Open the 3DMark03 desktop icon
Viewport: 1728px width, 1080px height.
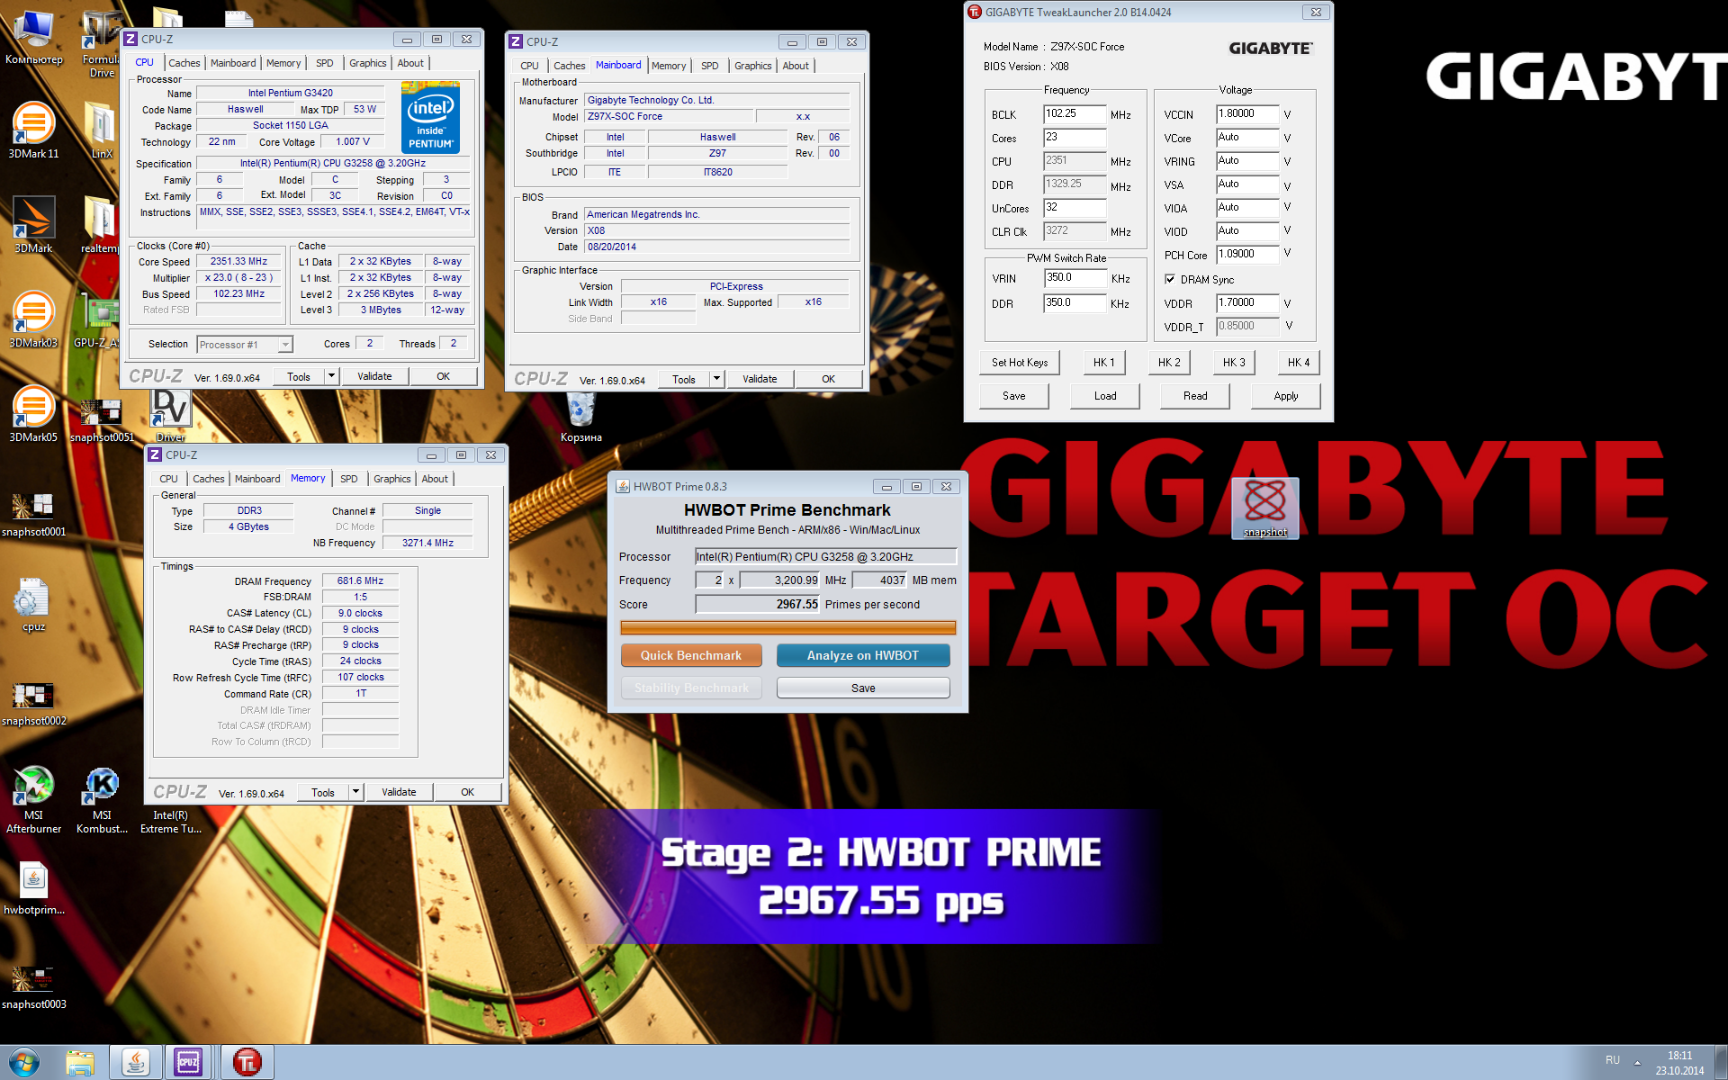pyautogui.click(x=34, y=320)
